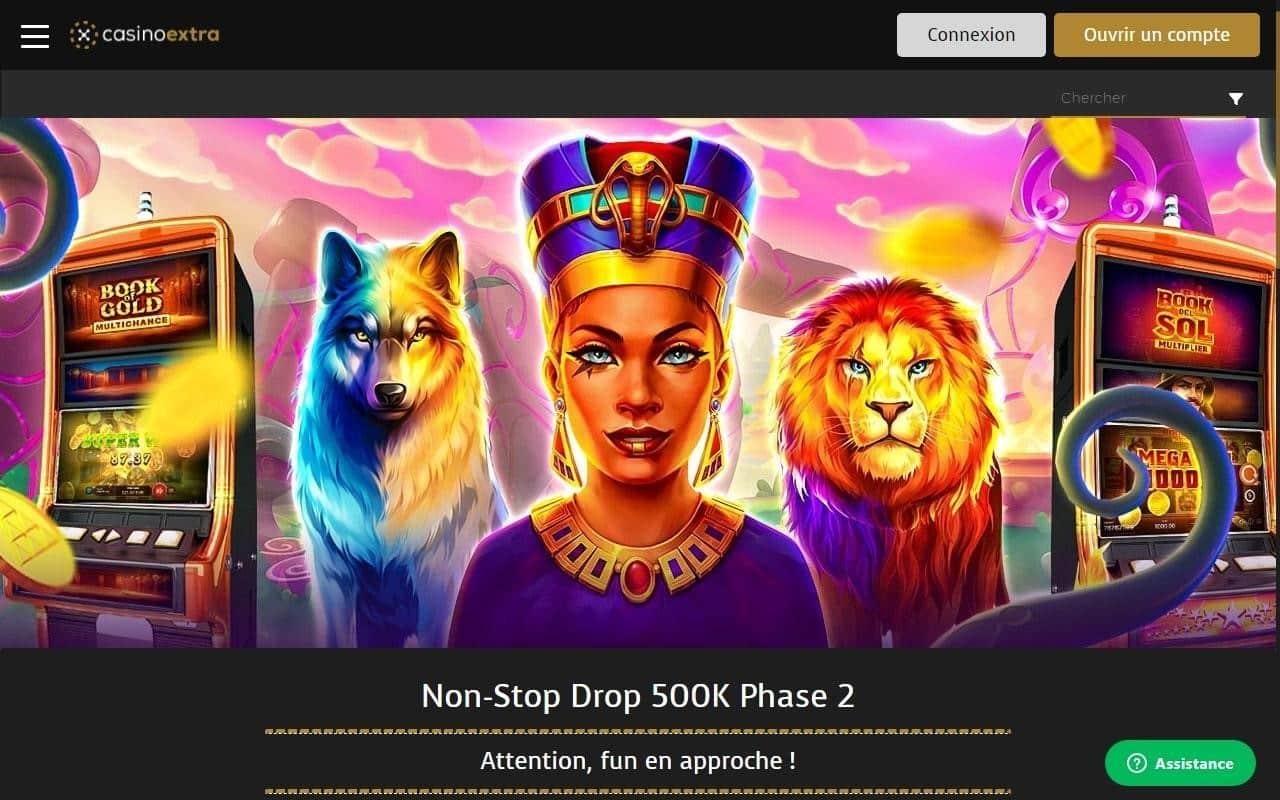1280x800 pixels.
Task: Open the hamburger navigation menu
Action: 35,35
